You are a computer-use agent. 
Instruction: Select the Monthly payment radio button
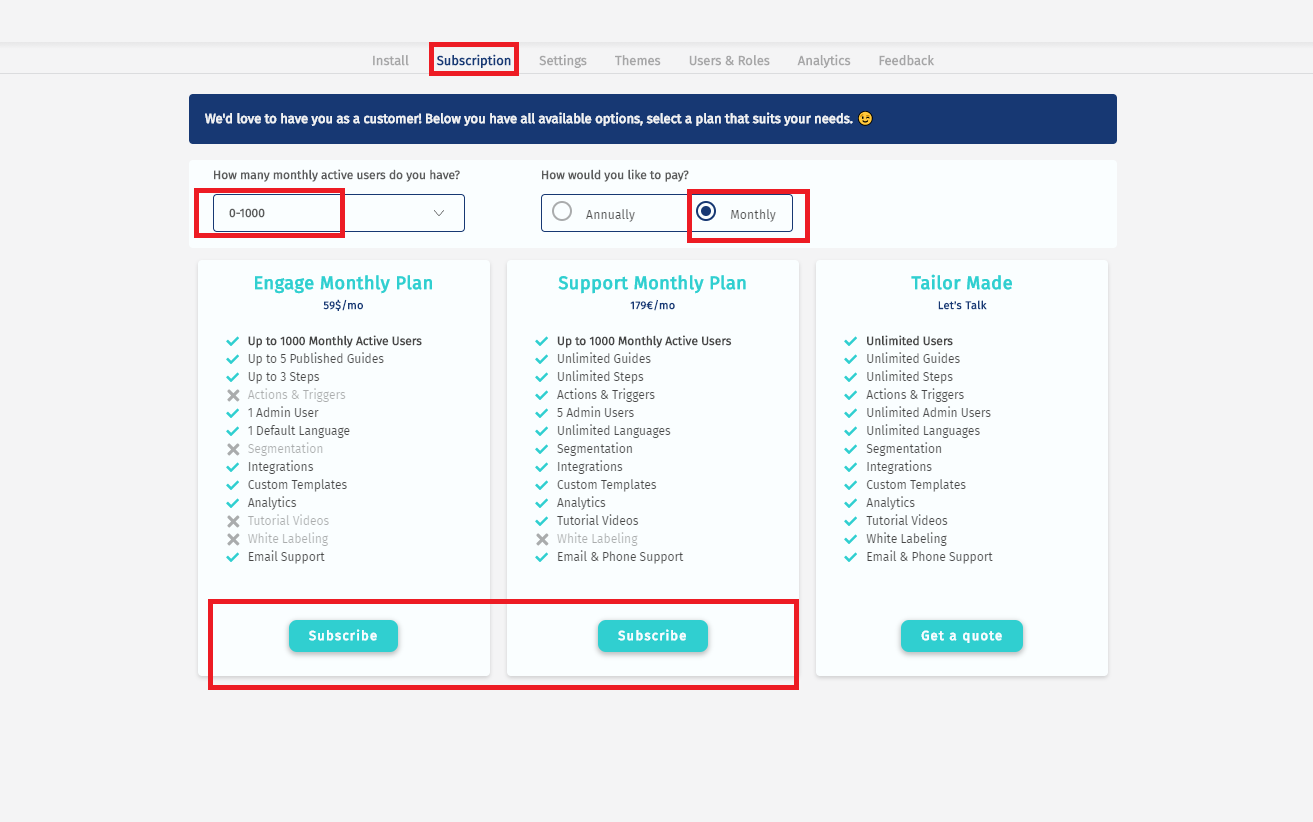(x=706, y=212)
